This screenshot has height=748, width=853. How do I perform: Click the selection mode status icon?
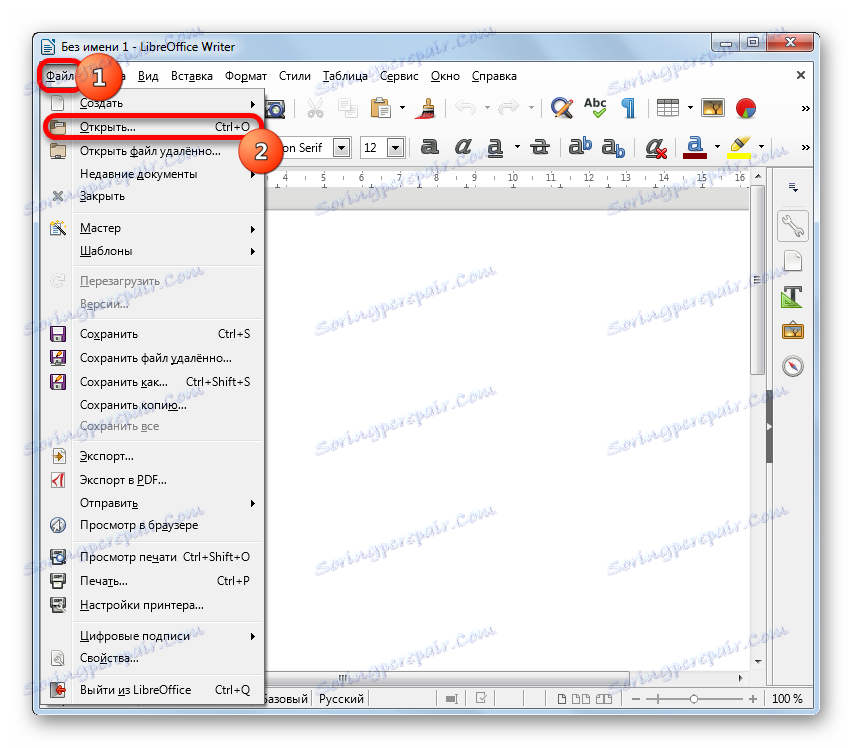click(452, 699)
